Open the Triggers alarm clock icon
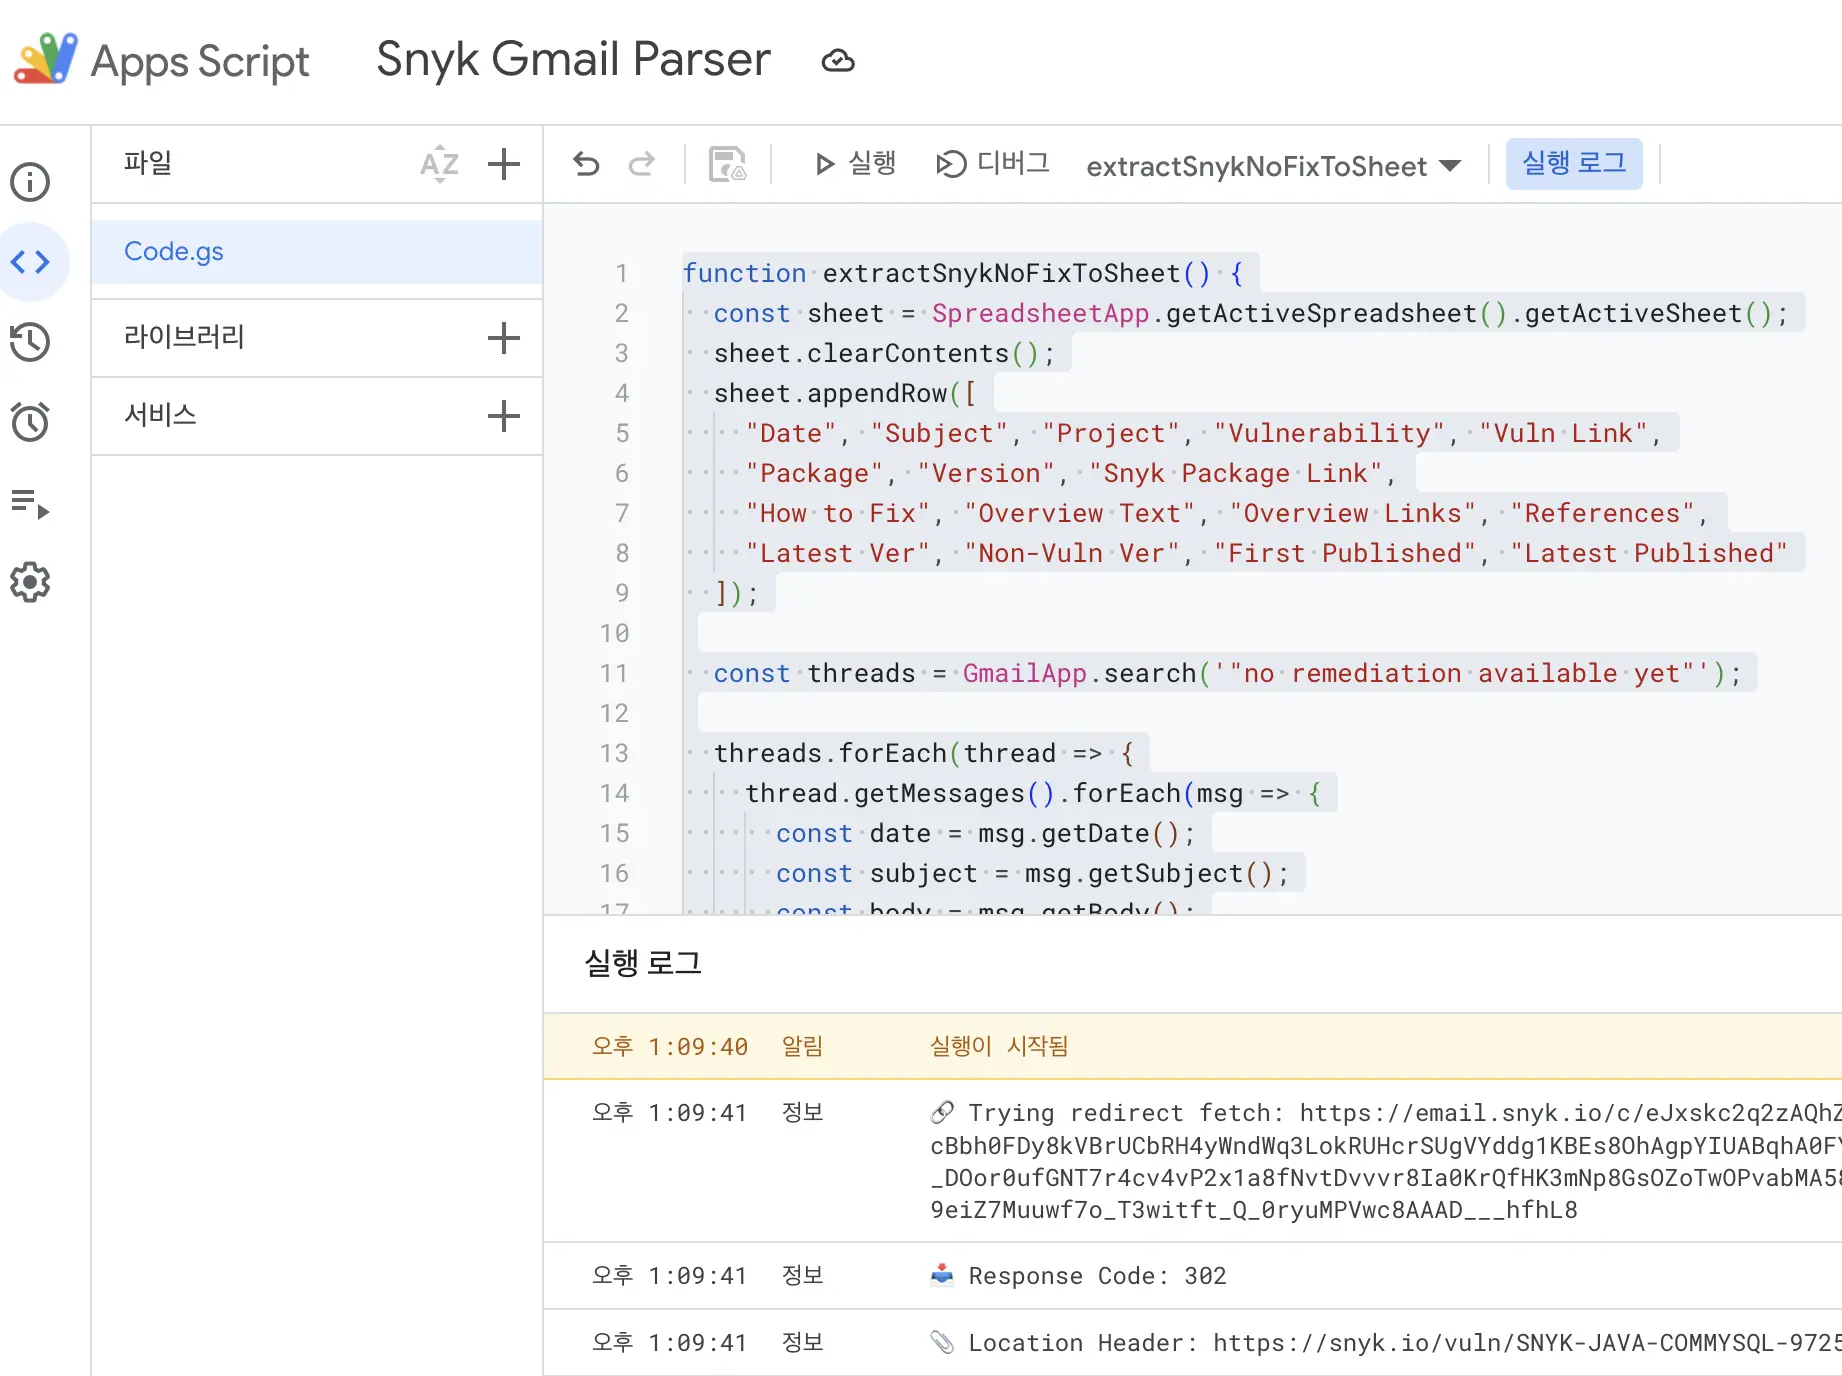Image resolution: width=1842 pixels, height=1376 pixels. coord(30,422)
